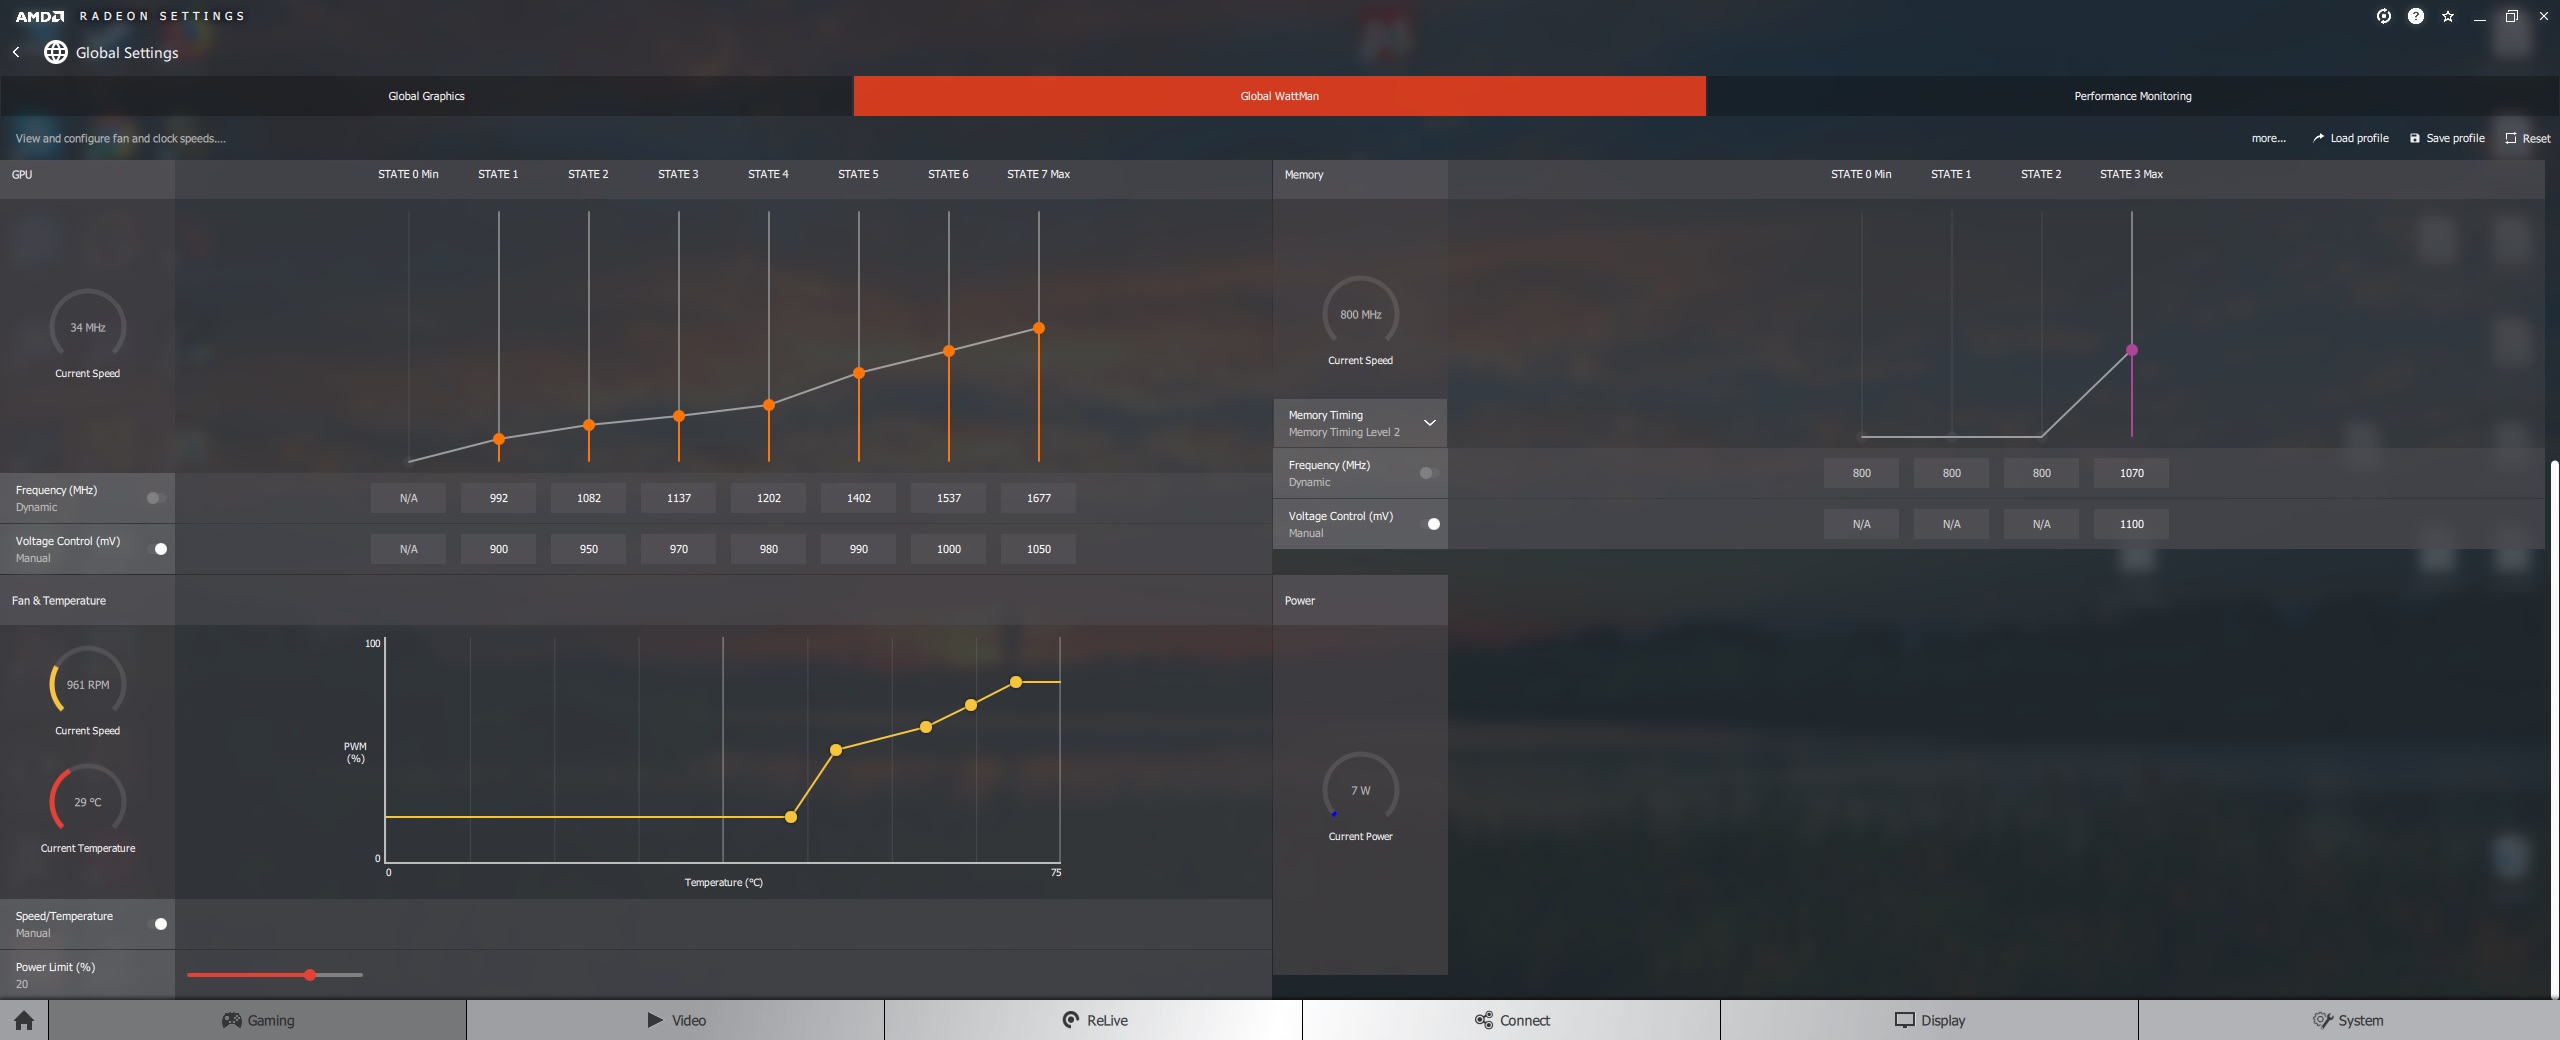Toggle Memory Voltage Control (mV) switch

click(1431, 524)
